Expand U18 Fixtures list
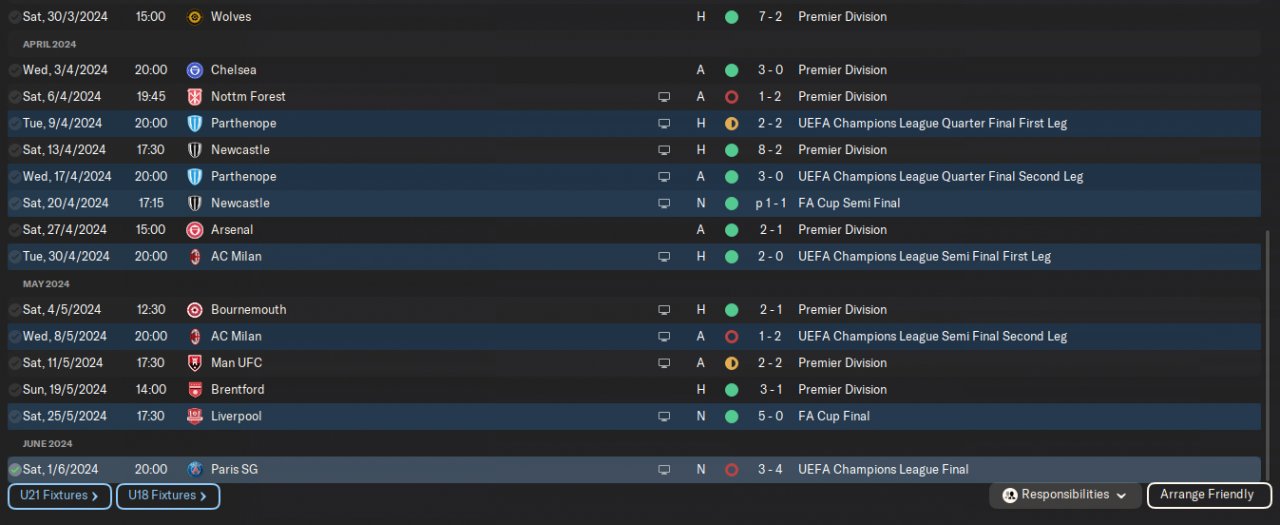The height and width of the screenshot is (525, 1280). tap(167, 495)
